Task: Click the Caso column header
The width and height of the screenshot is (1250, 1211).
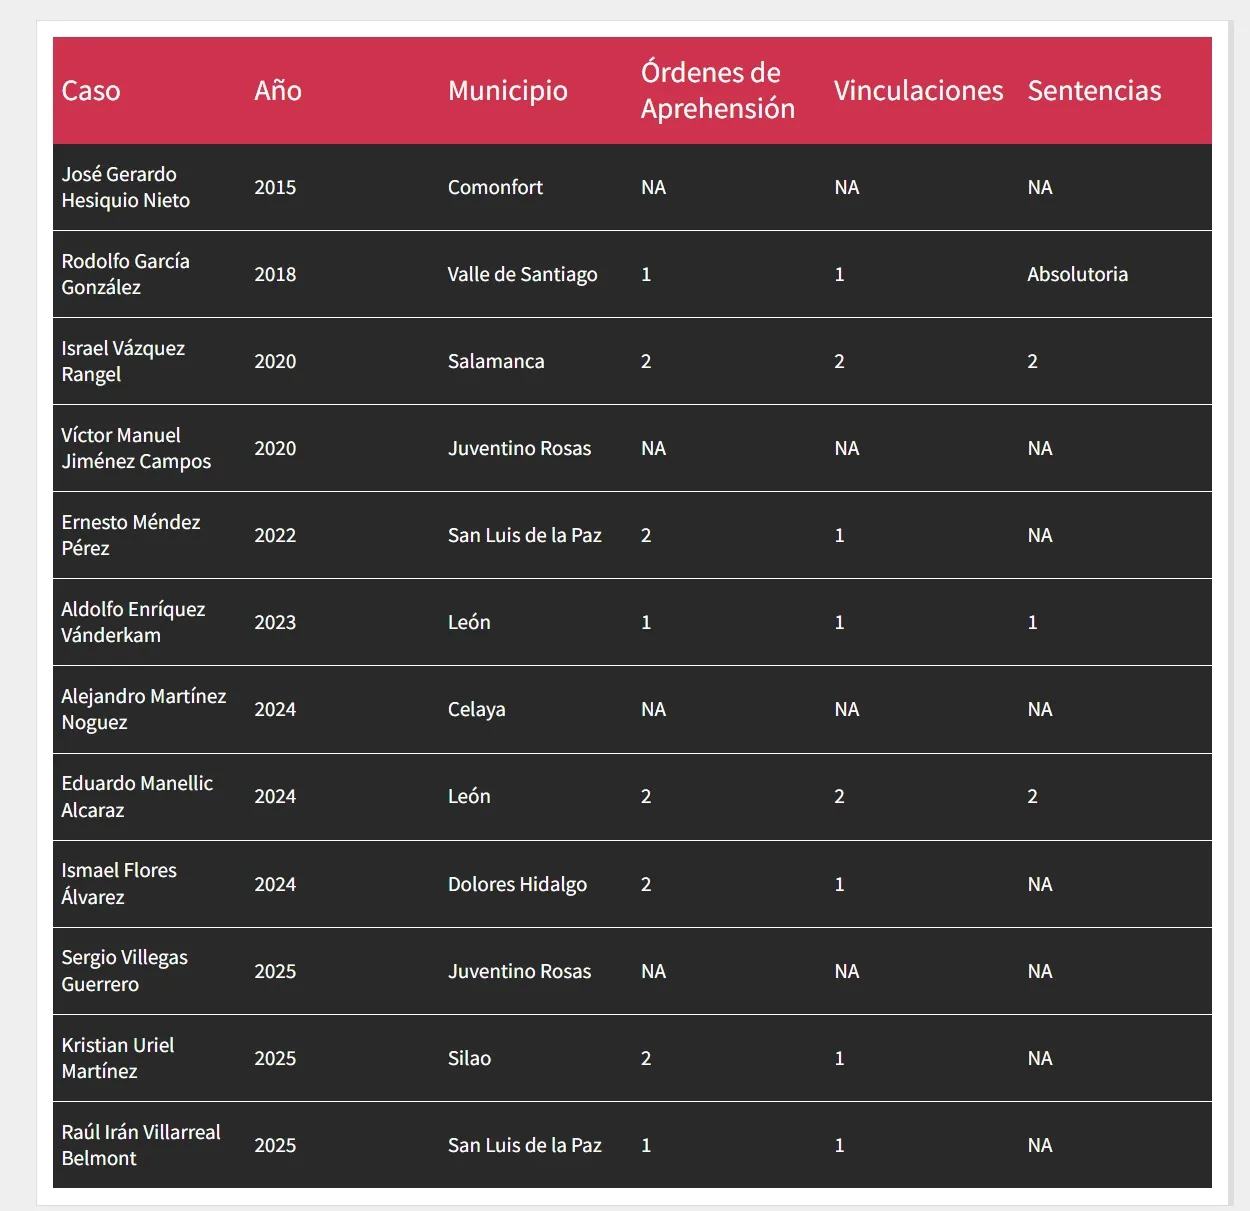Action: click(x=91, y=91)
